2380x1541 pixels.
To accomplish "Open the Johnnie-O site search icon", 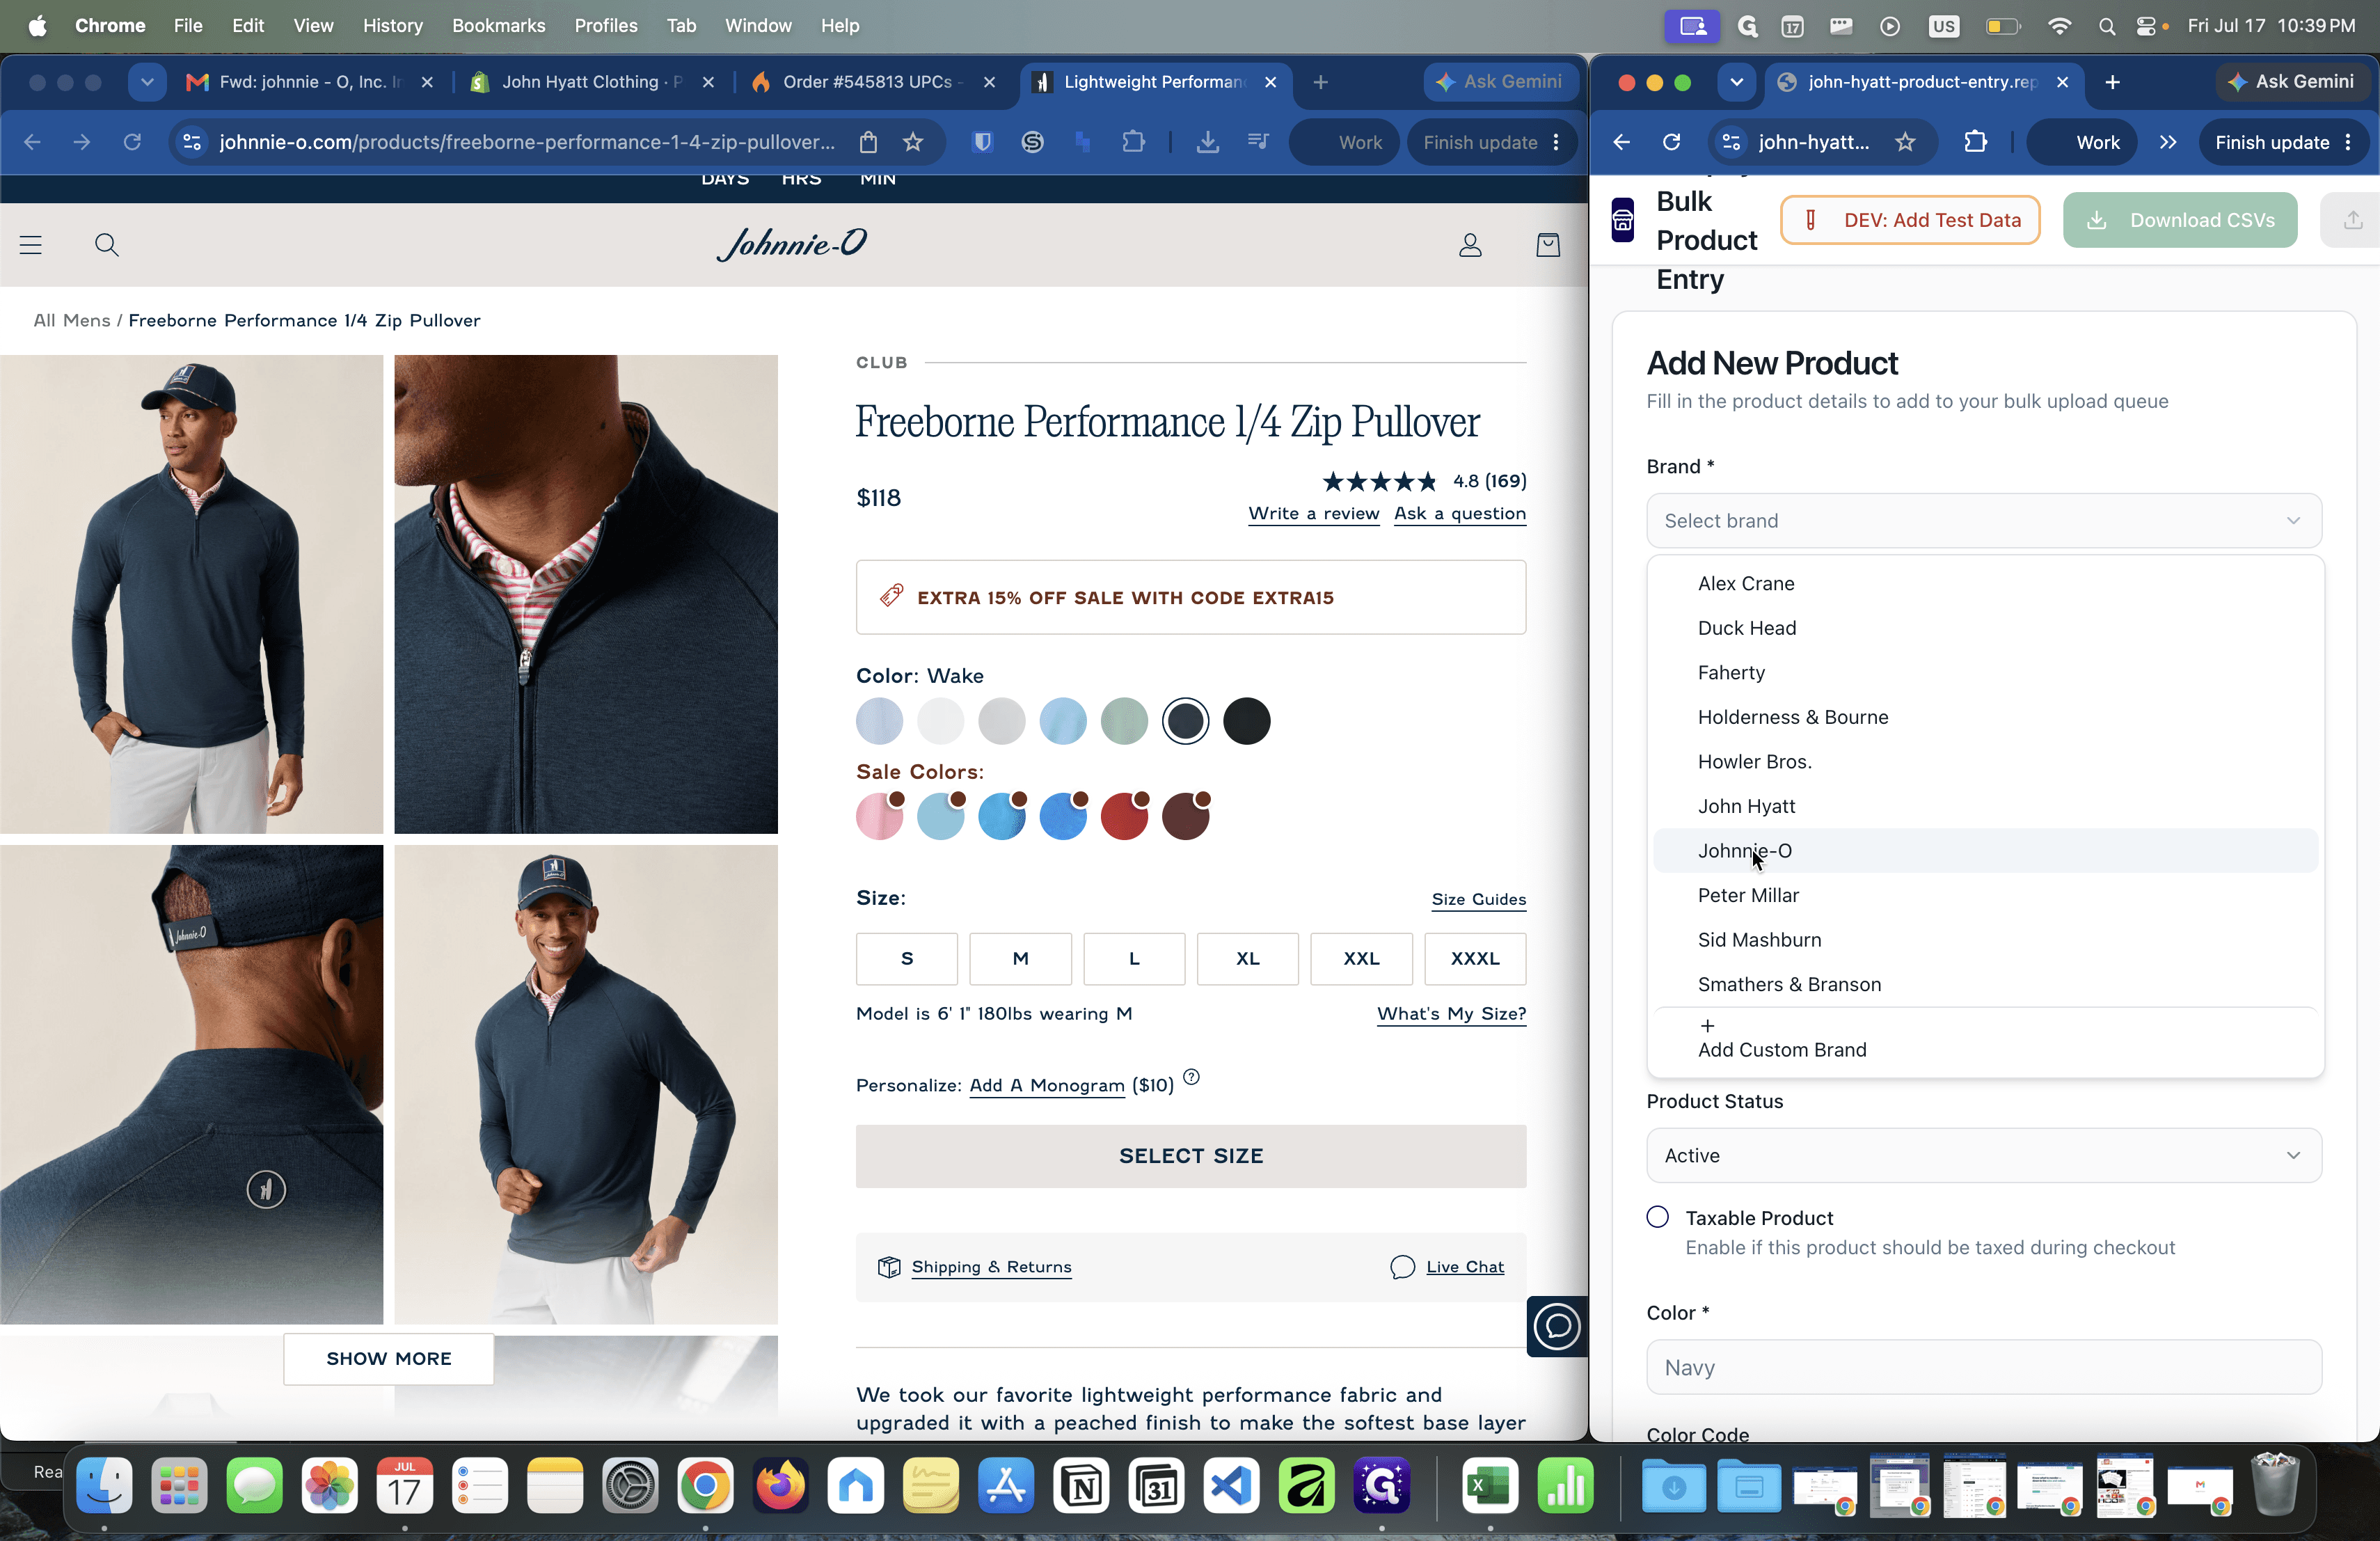I will (x=107, y=245).
